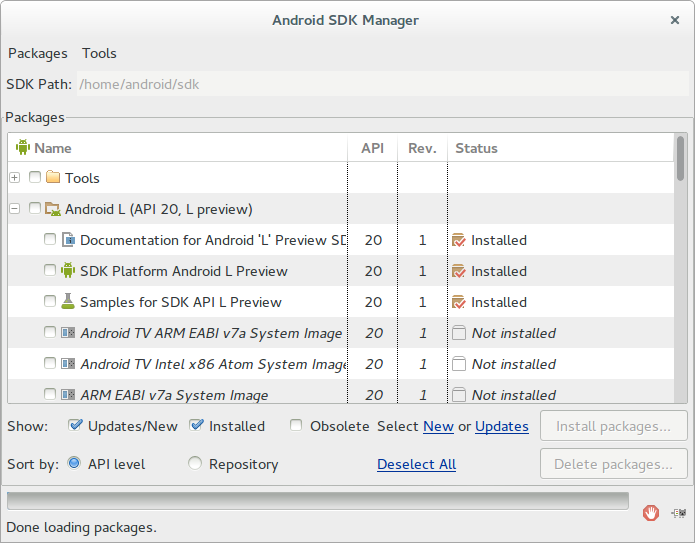Click the Deselect All link

pos(416,464)
